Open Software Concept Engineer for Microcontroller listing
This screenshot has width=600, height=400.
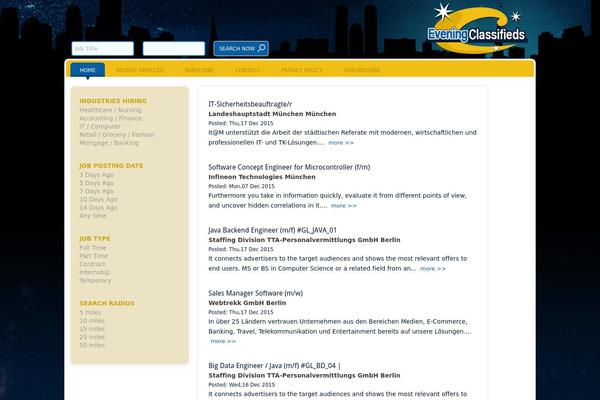pos(289,167)
